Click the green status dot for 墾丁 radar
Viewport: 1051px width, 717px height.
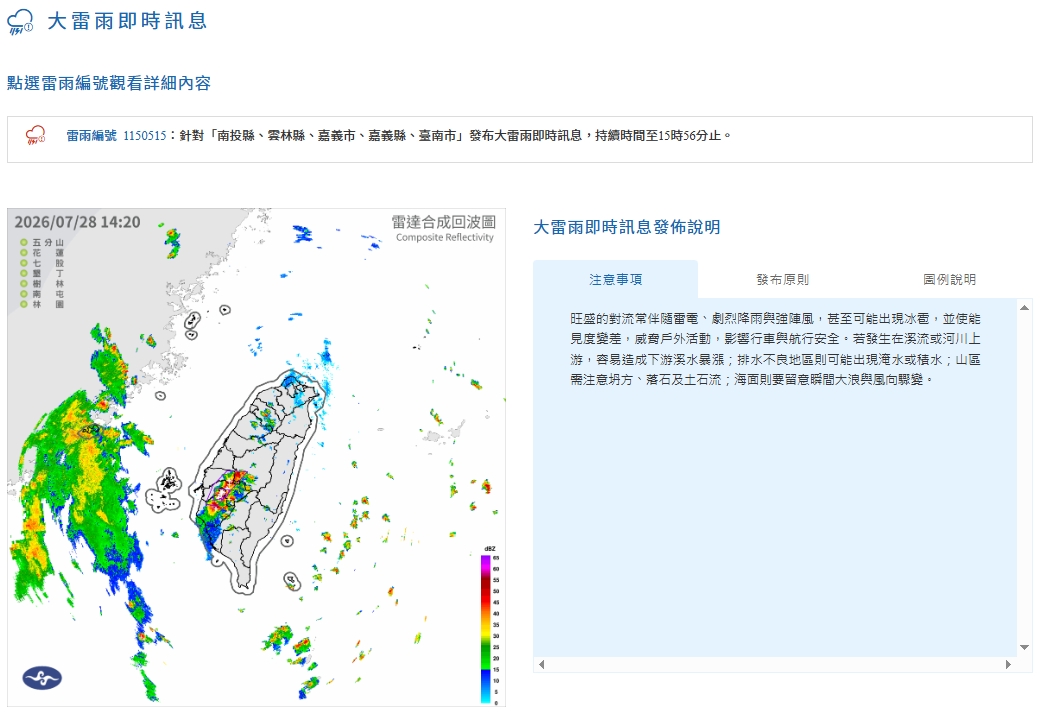(x=24, y=273)
